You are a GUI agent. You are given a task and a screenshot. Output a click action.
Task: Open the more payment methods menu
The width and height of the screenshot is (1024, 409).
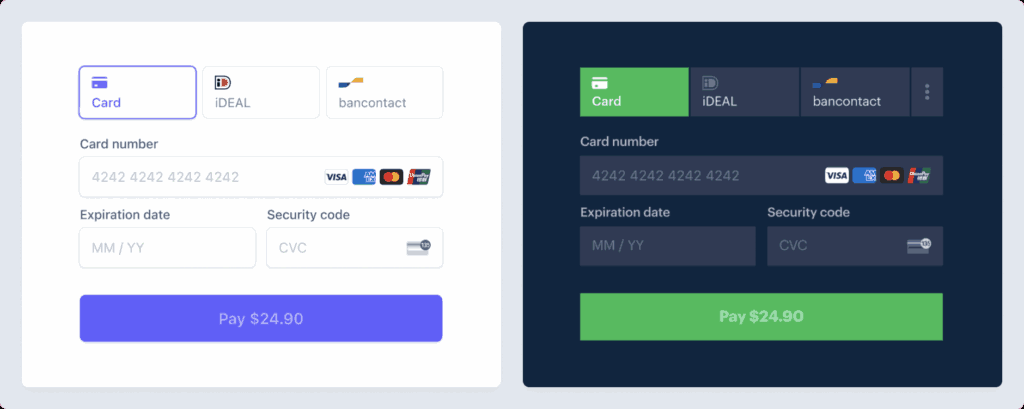[927, 92]
